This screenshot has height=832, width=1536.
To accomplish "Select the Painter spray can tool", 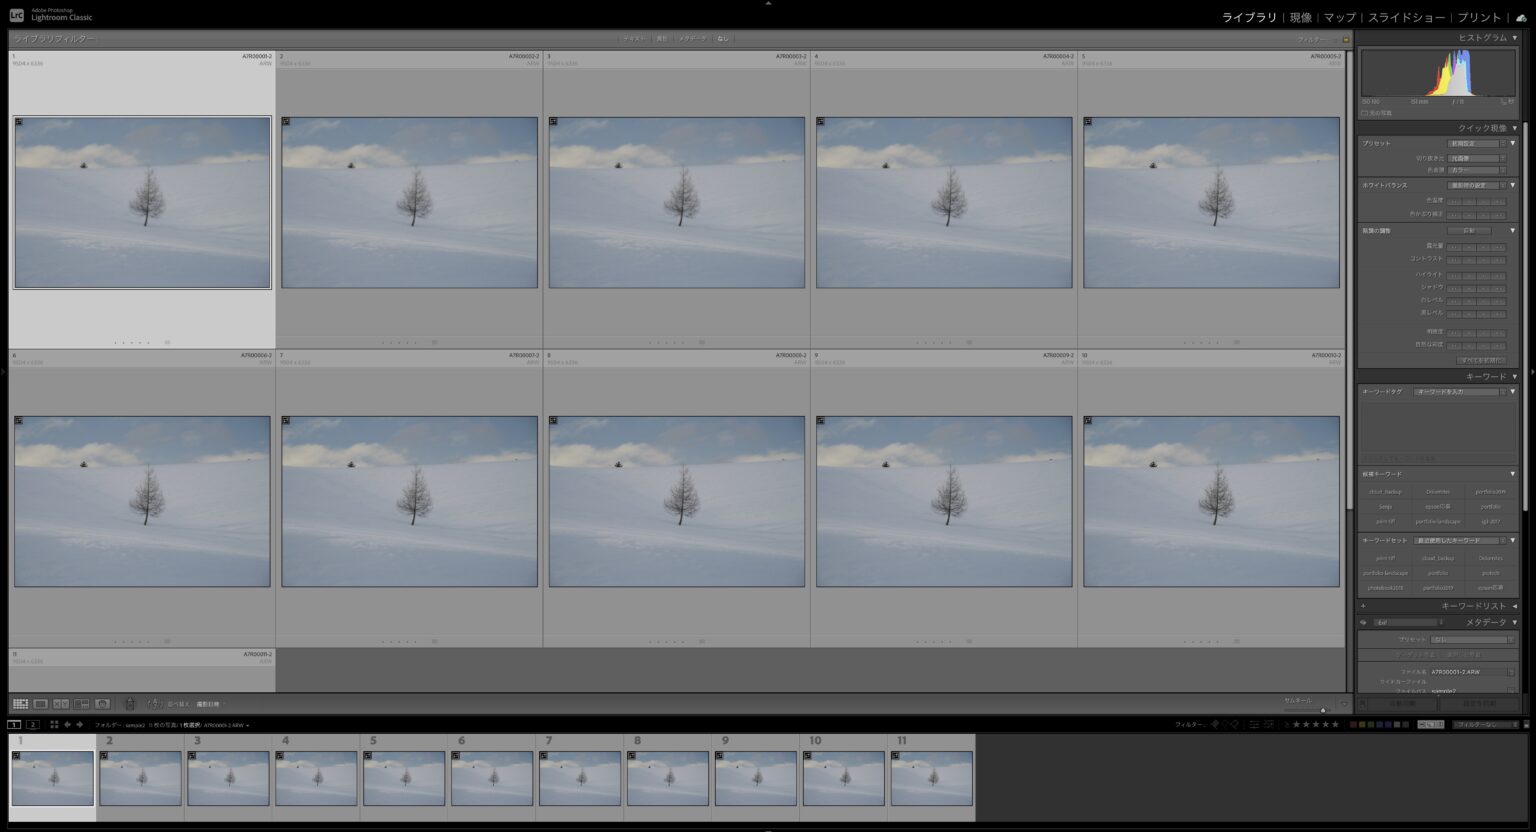I will pyautogui.click(x=129, y=704).
